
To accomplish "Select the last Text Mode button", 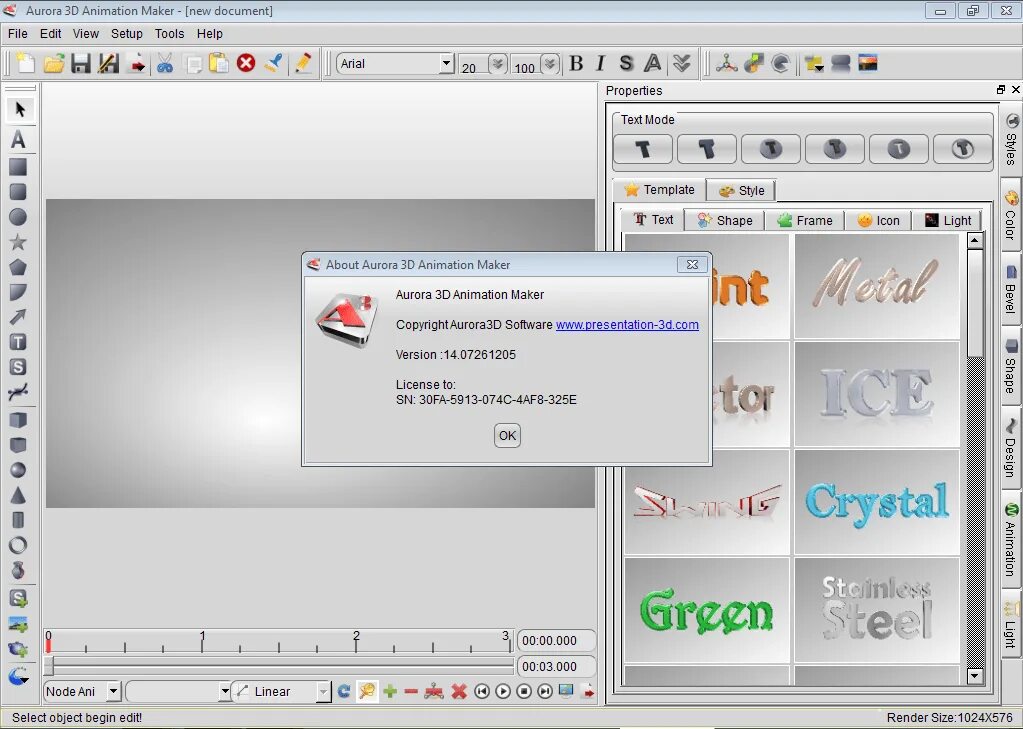I will (x=962, y=149).
